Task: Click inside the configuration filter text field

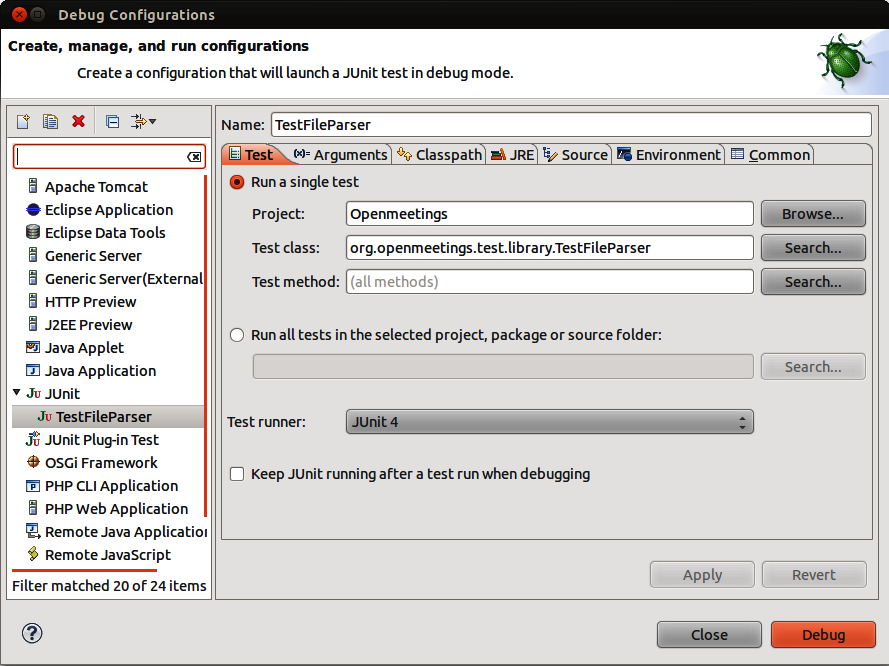Action: point(101,157)
